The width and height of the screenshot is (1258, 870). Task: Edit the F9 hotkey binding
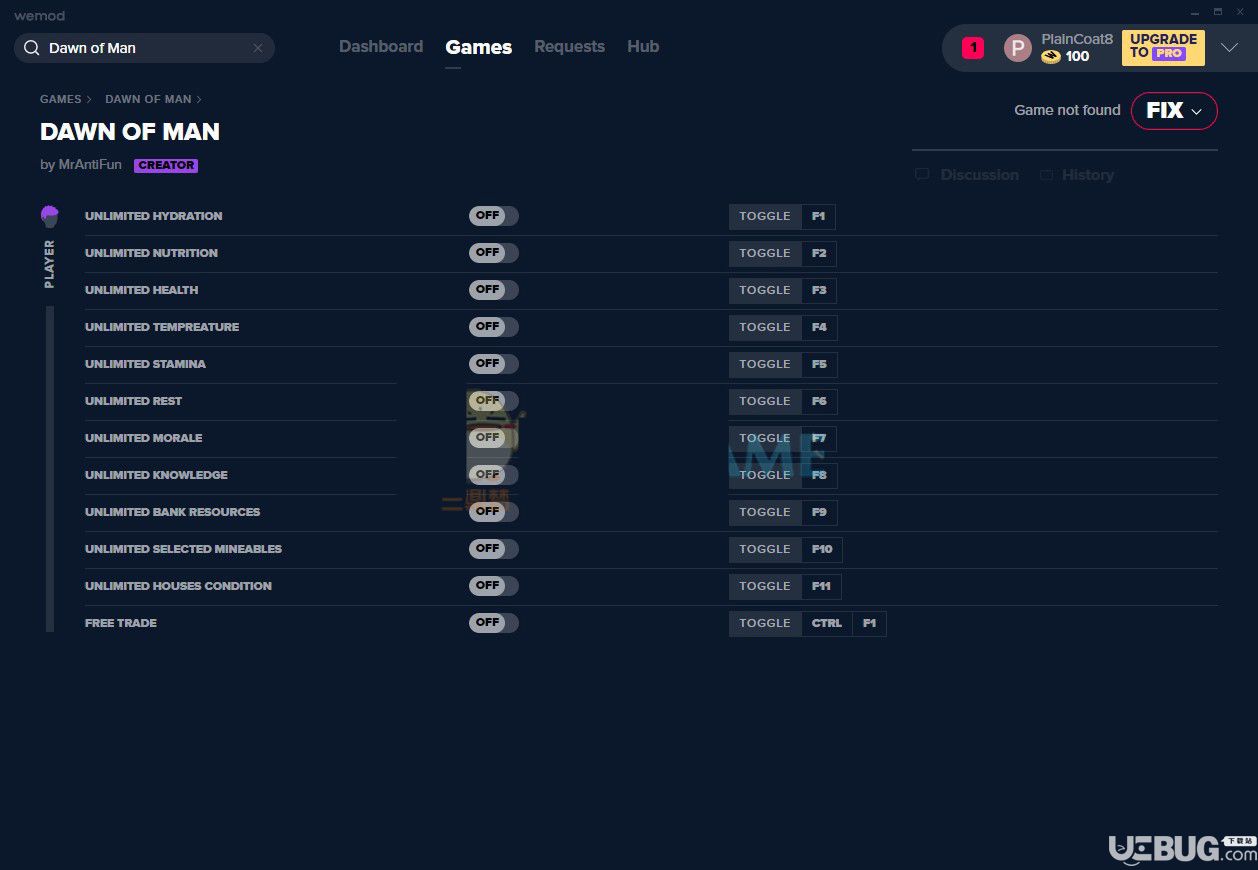[819, 513]
